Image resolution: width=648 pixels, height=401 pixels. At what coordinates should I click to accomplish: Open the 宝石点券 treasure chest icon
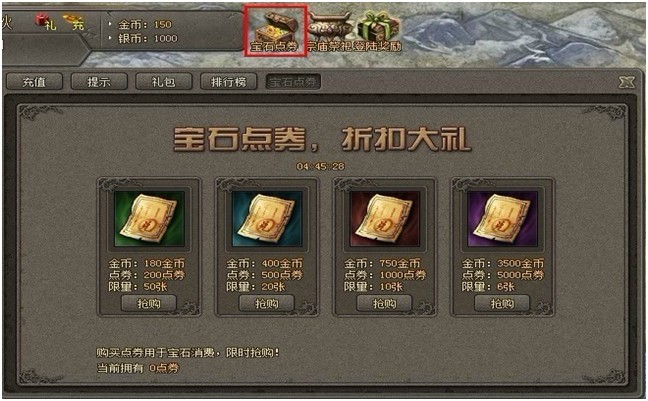tap(275, 31)
